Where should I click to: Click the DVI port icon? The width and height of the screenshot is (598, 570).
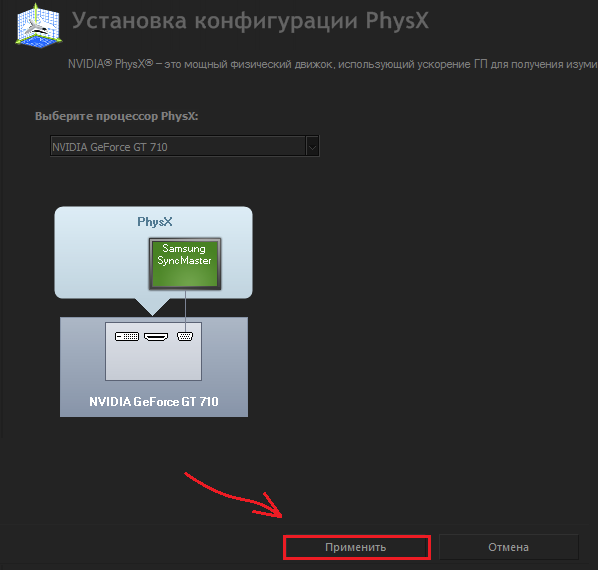coord(127,336)
